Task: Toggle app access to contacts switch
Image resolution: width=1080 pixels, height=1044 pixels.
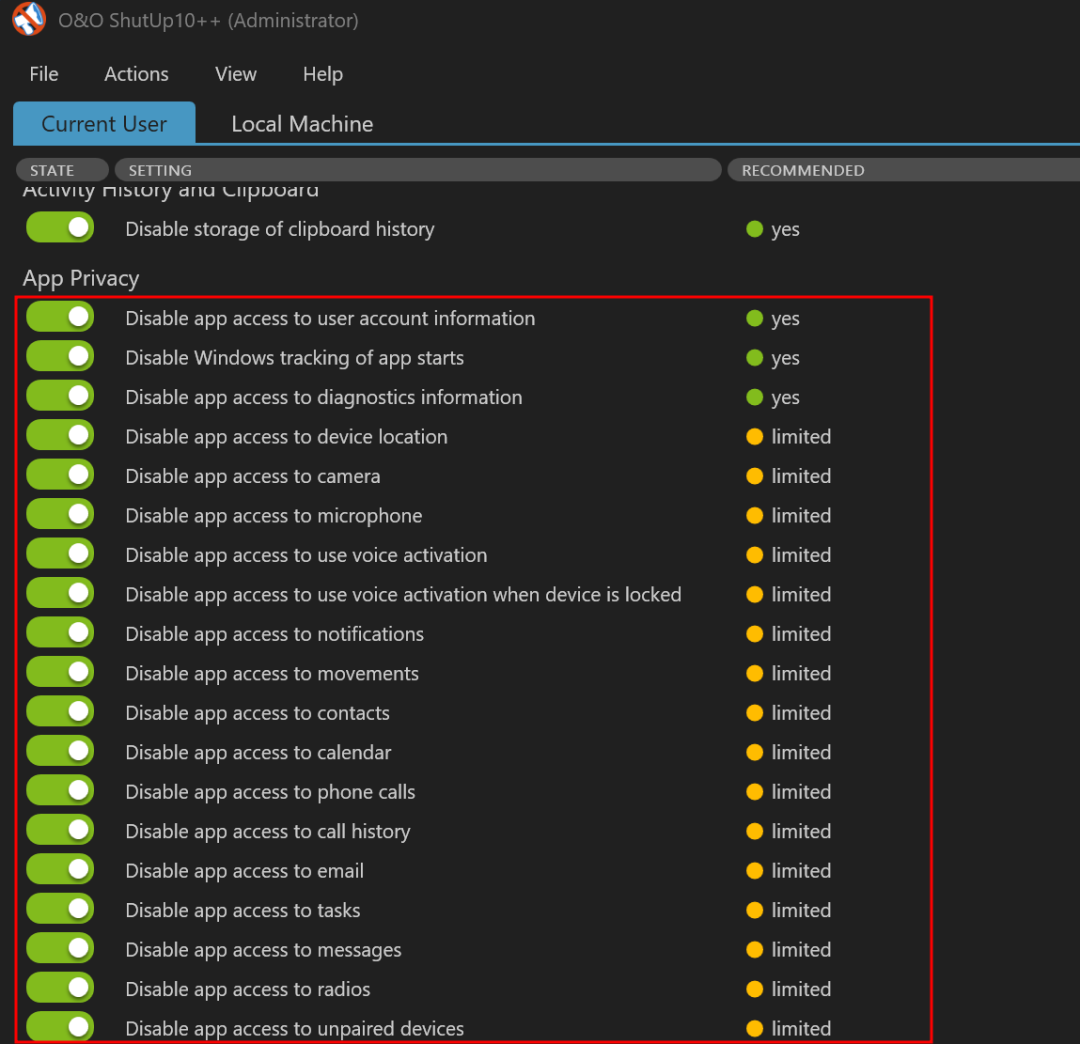Action: (60, 712)
